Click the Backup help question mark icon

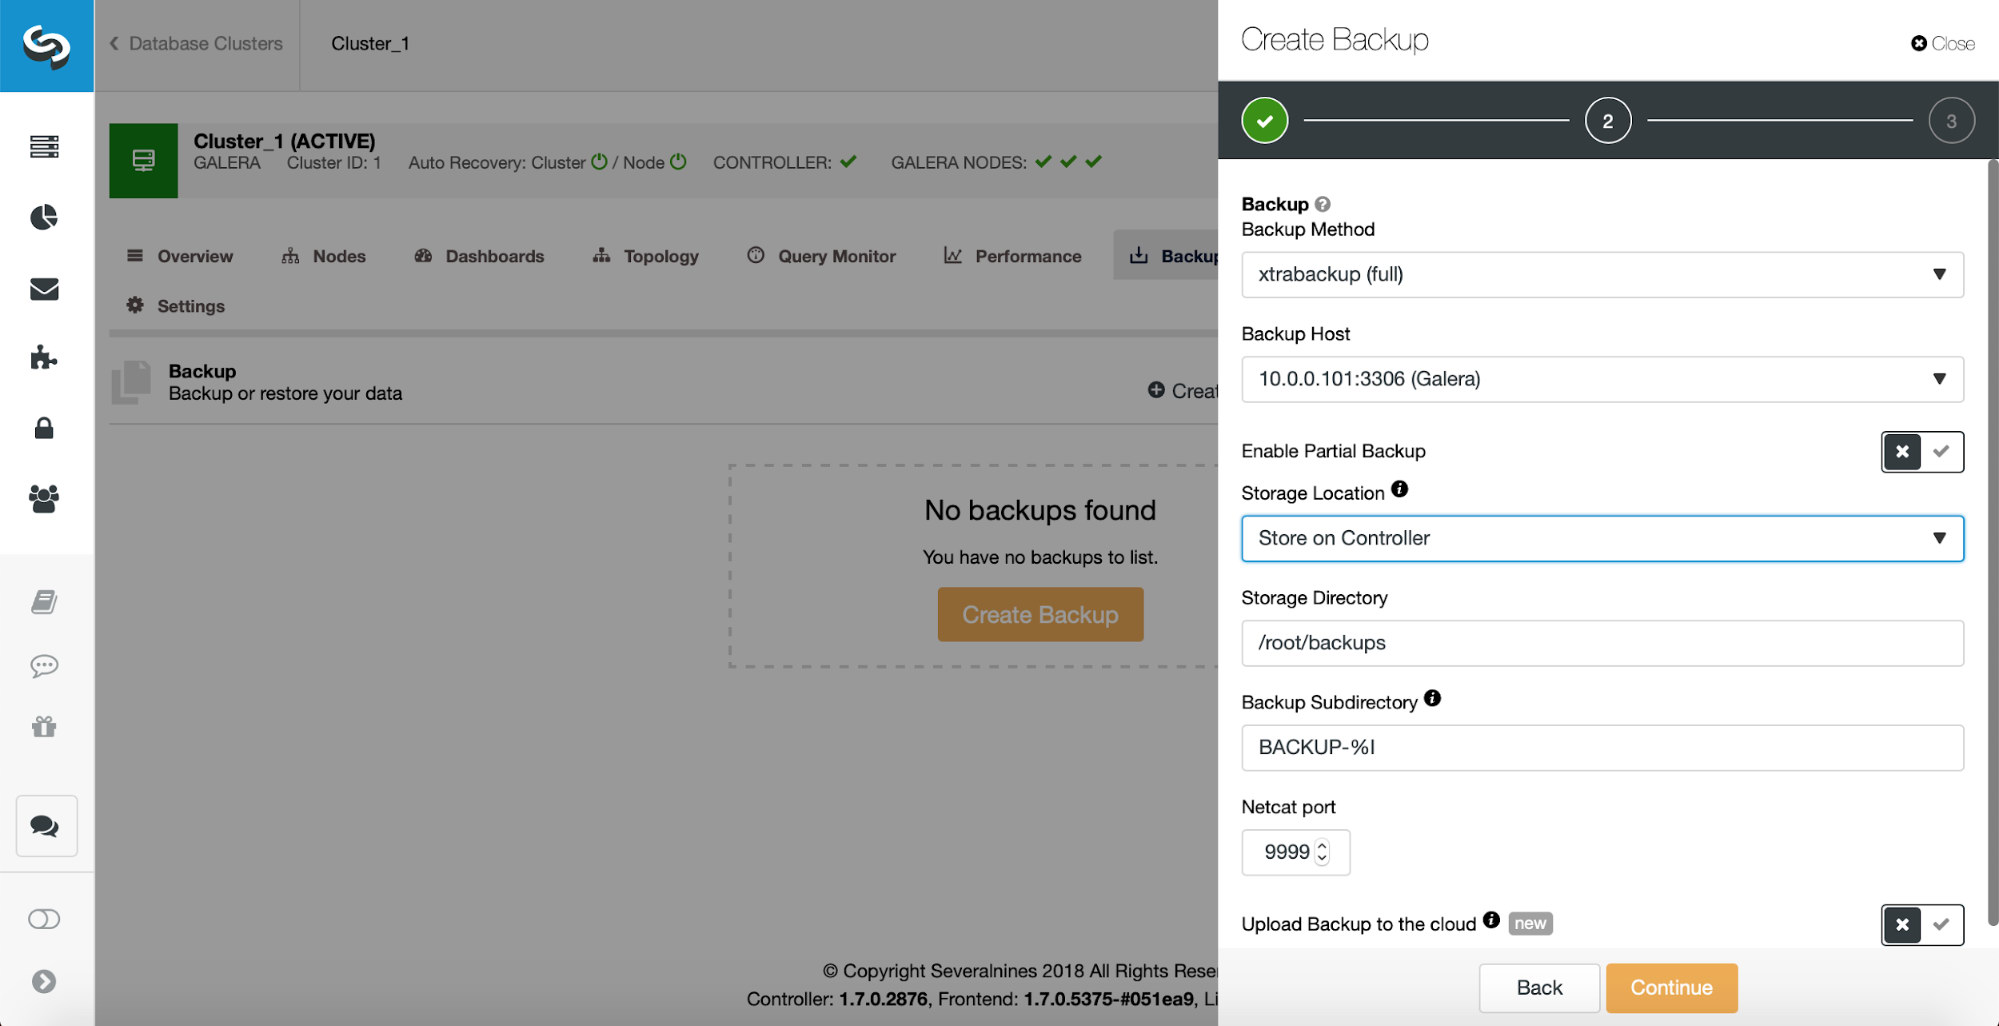[1322, 204]
